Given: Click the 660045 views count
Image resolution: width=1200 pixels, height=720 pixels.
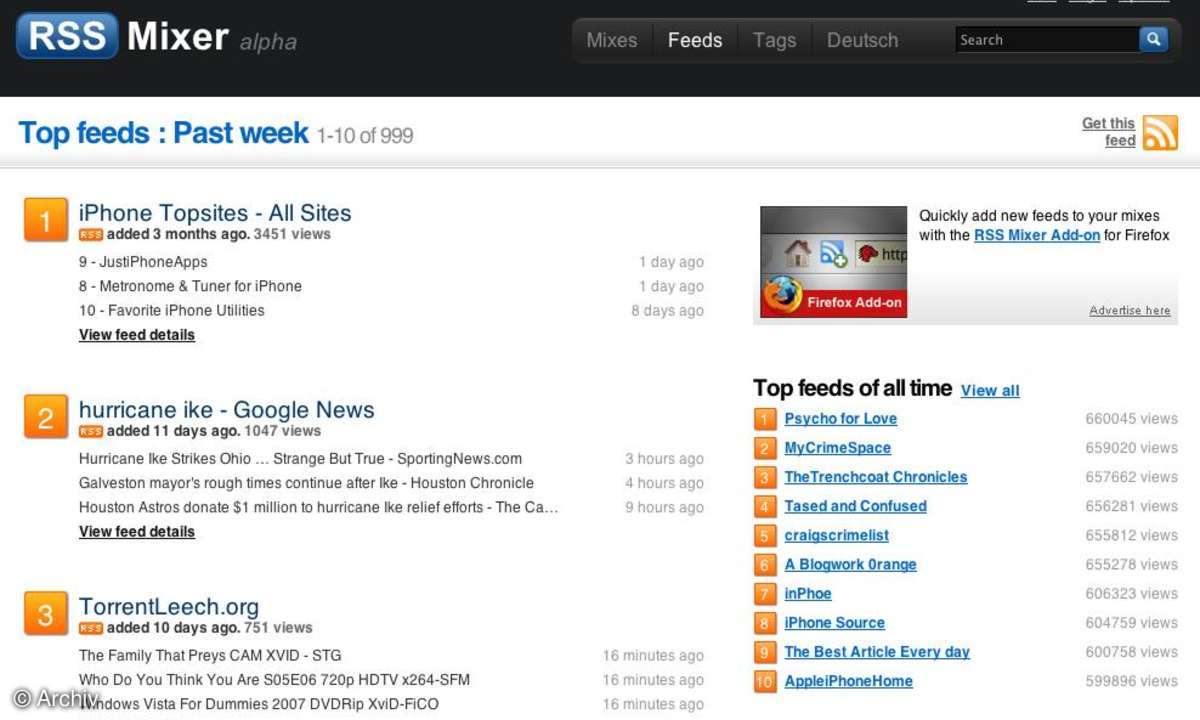Looking at the screenshot, I should point(1132,419).
